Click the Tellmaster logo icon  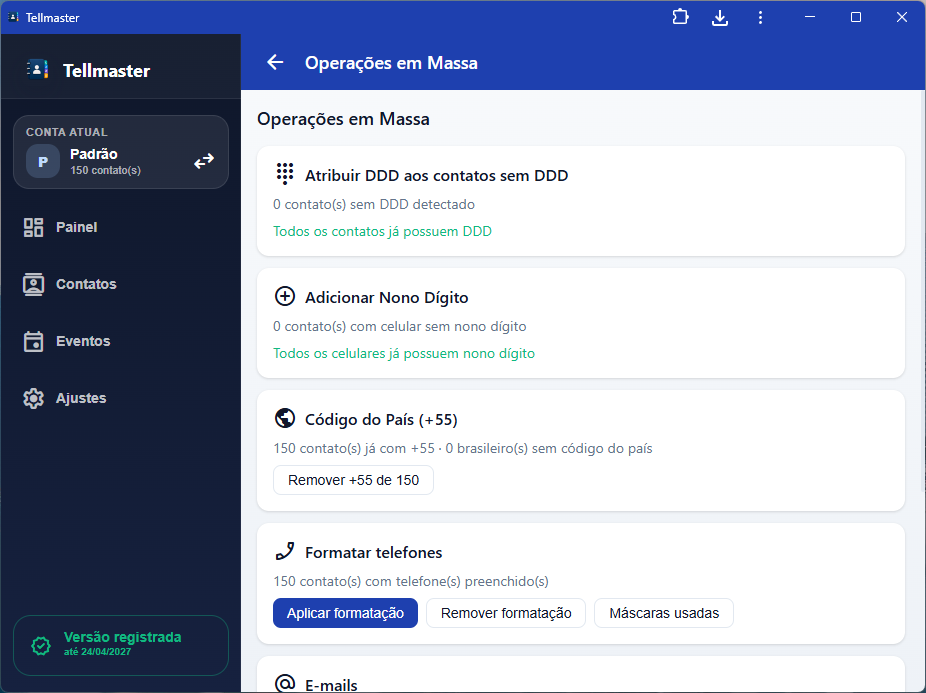point(37,70)
